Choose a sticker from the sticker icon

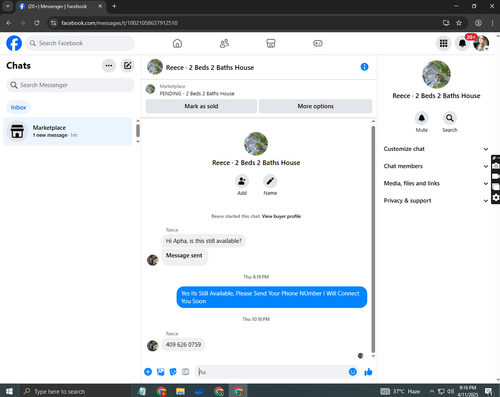[173, 372]
